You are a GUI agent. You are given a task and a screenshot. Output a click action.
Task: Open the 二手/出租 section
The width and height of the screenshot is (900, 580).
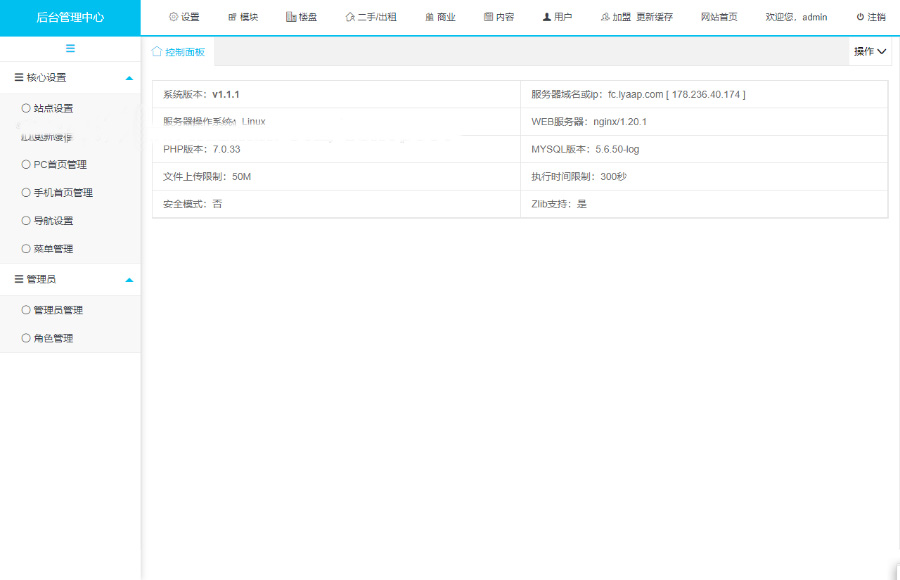(371, 17)
